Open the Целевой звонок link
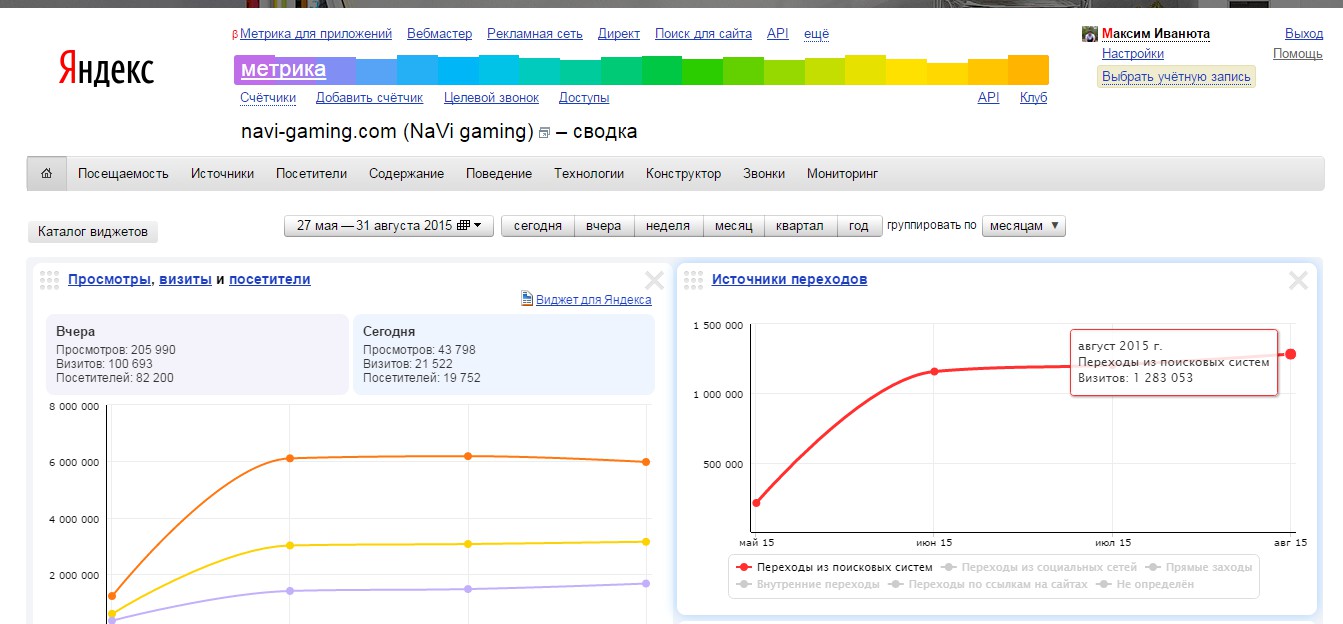This screenshot has width=1343, height=624. click(491, 98)
